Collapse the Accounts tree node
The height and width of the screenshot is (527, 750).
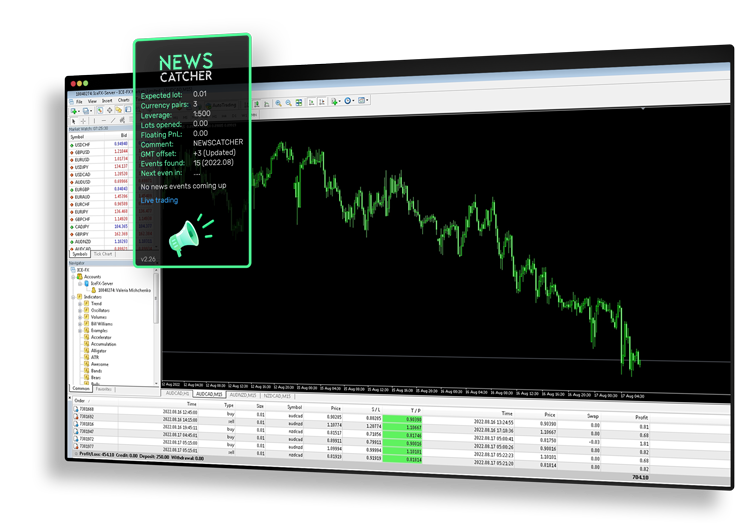tap(75, 276)
